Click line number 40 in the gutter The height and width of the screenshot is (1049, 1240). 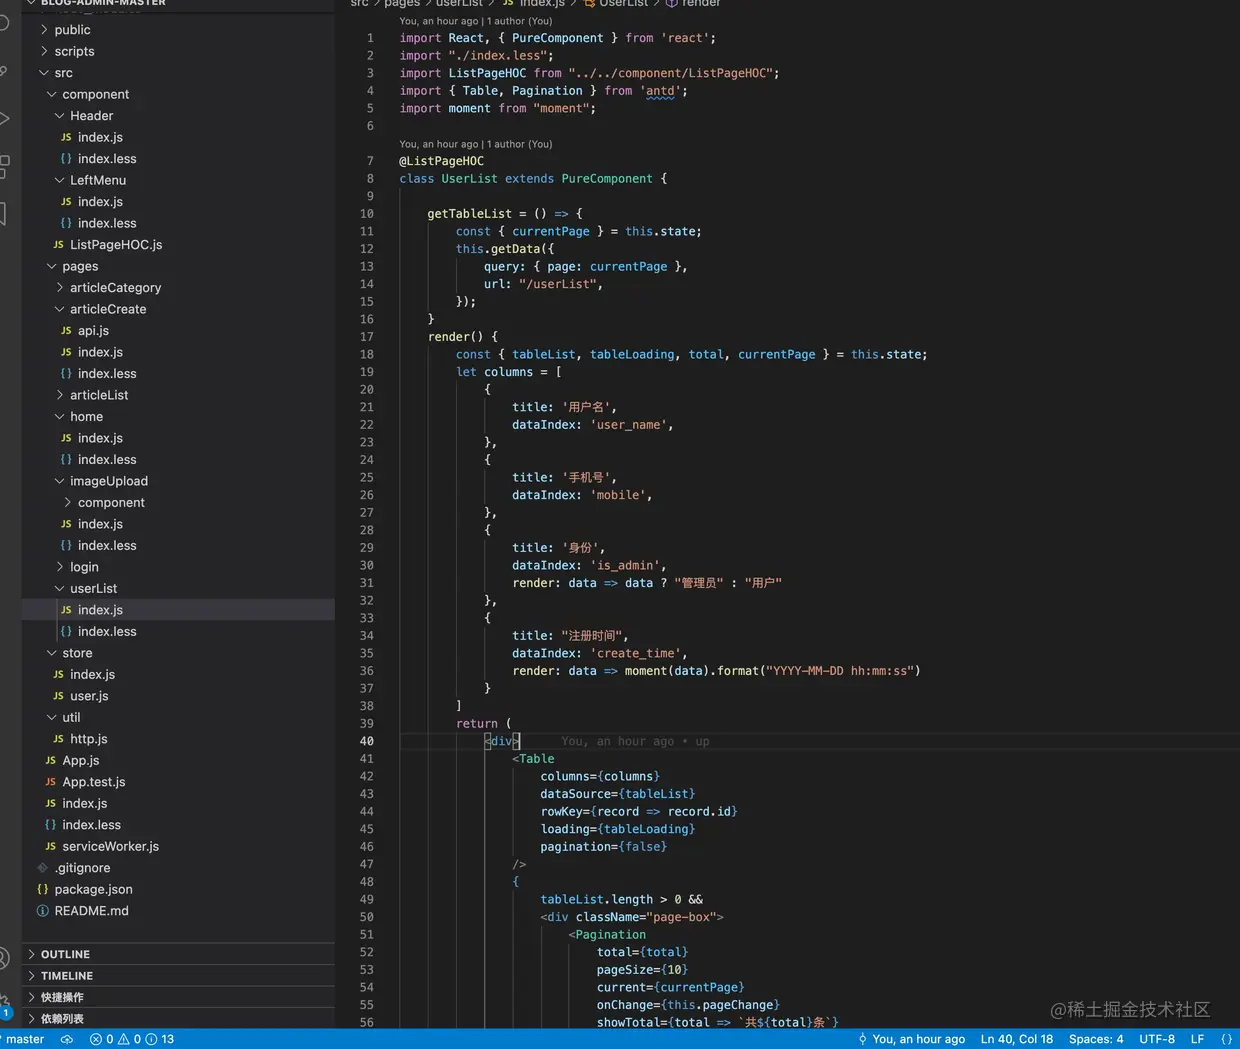(x=366, y=741)
